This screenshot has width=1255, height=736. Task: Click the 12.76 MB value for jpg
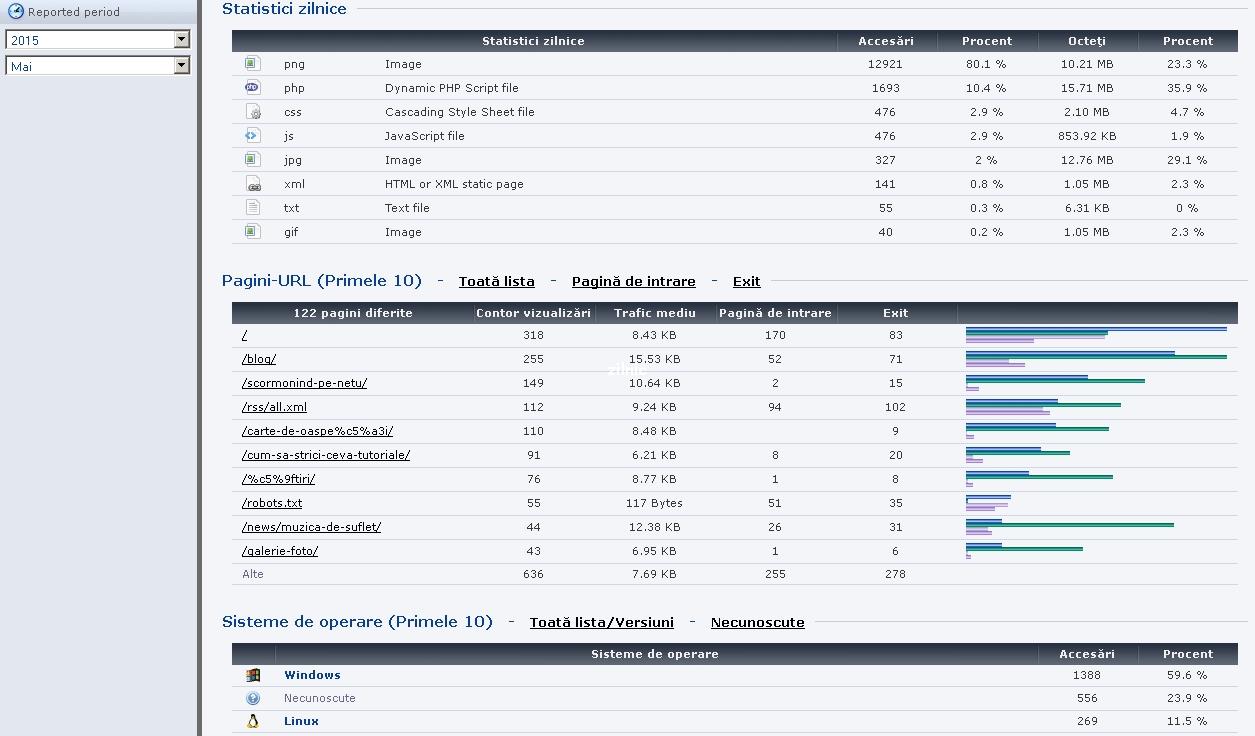pyautogui.click(x=1087, y=160)
